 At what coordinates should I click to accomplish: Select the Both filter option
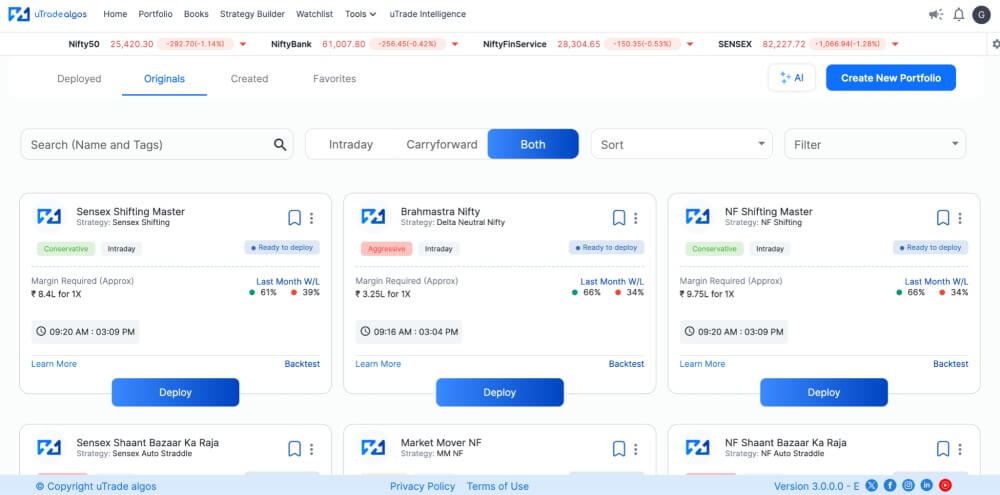pos(533,144)
